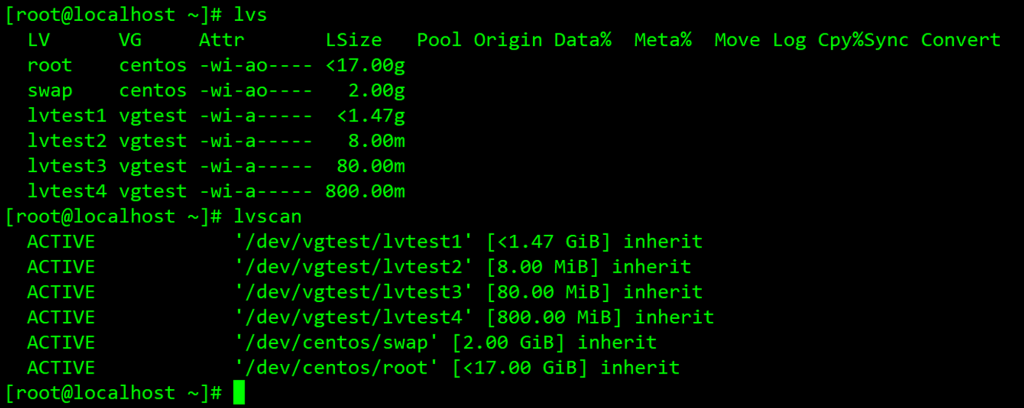Click the Origin column header
The image size is (1024, 408).
click(x=507, y=40)
